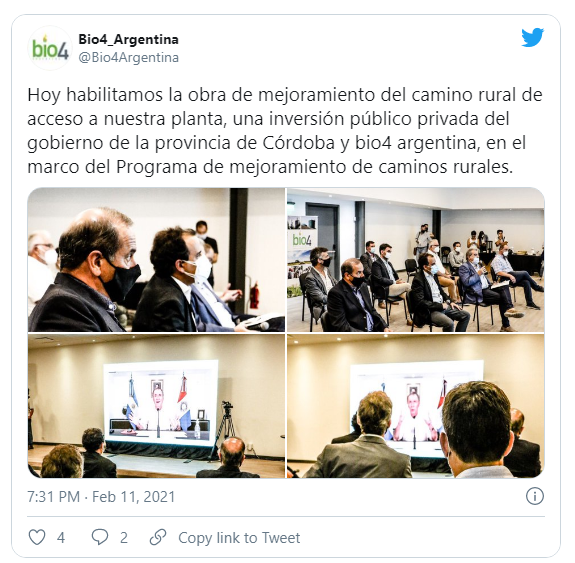Like the tweet with the heart icon
The width and height of the screenshot is (575, 563).
click(37, 538)
